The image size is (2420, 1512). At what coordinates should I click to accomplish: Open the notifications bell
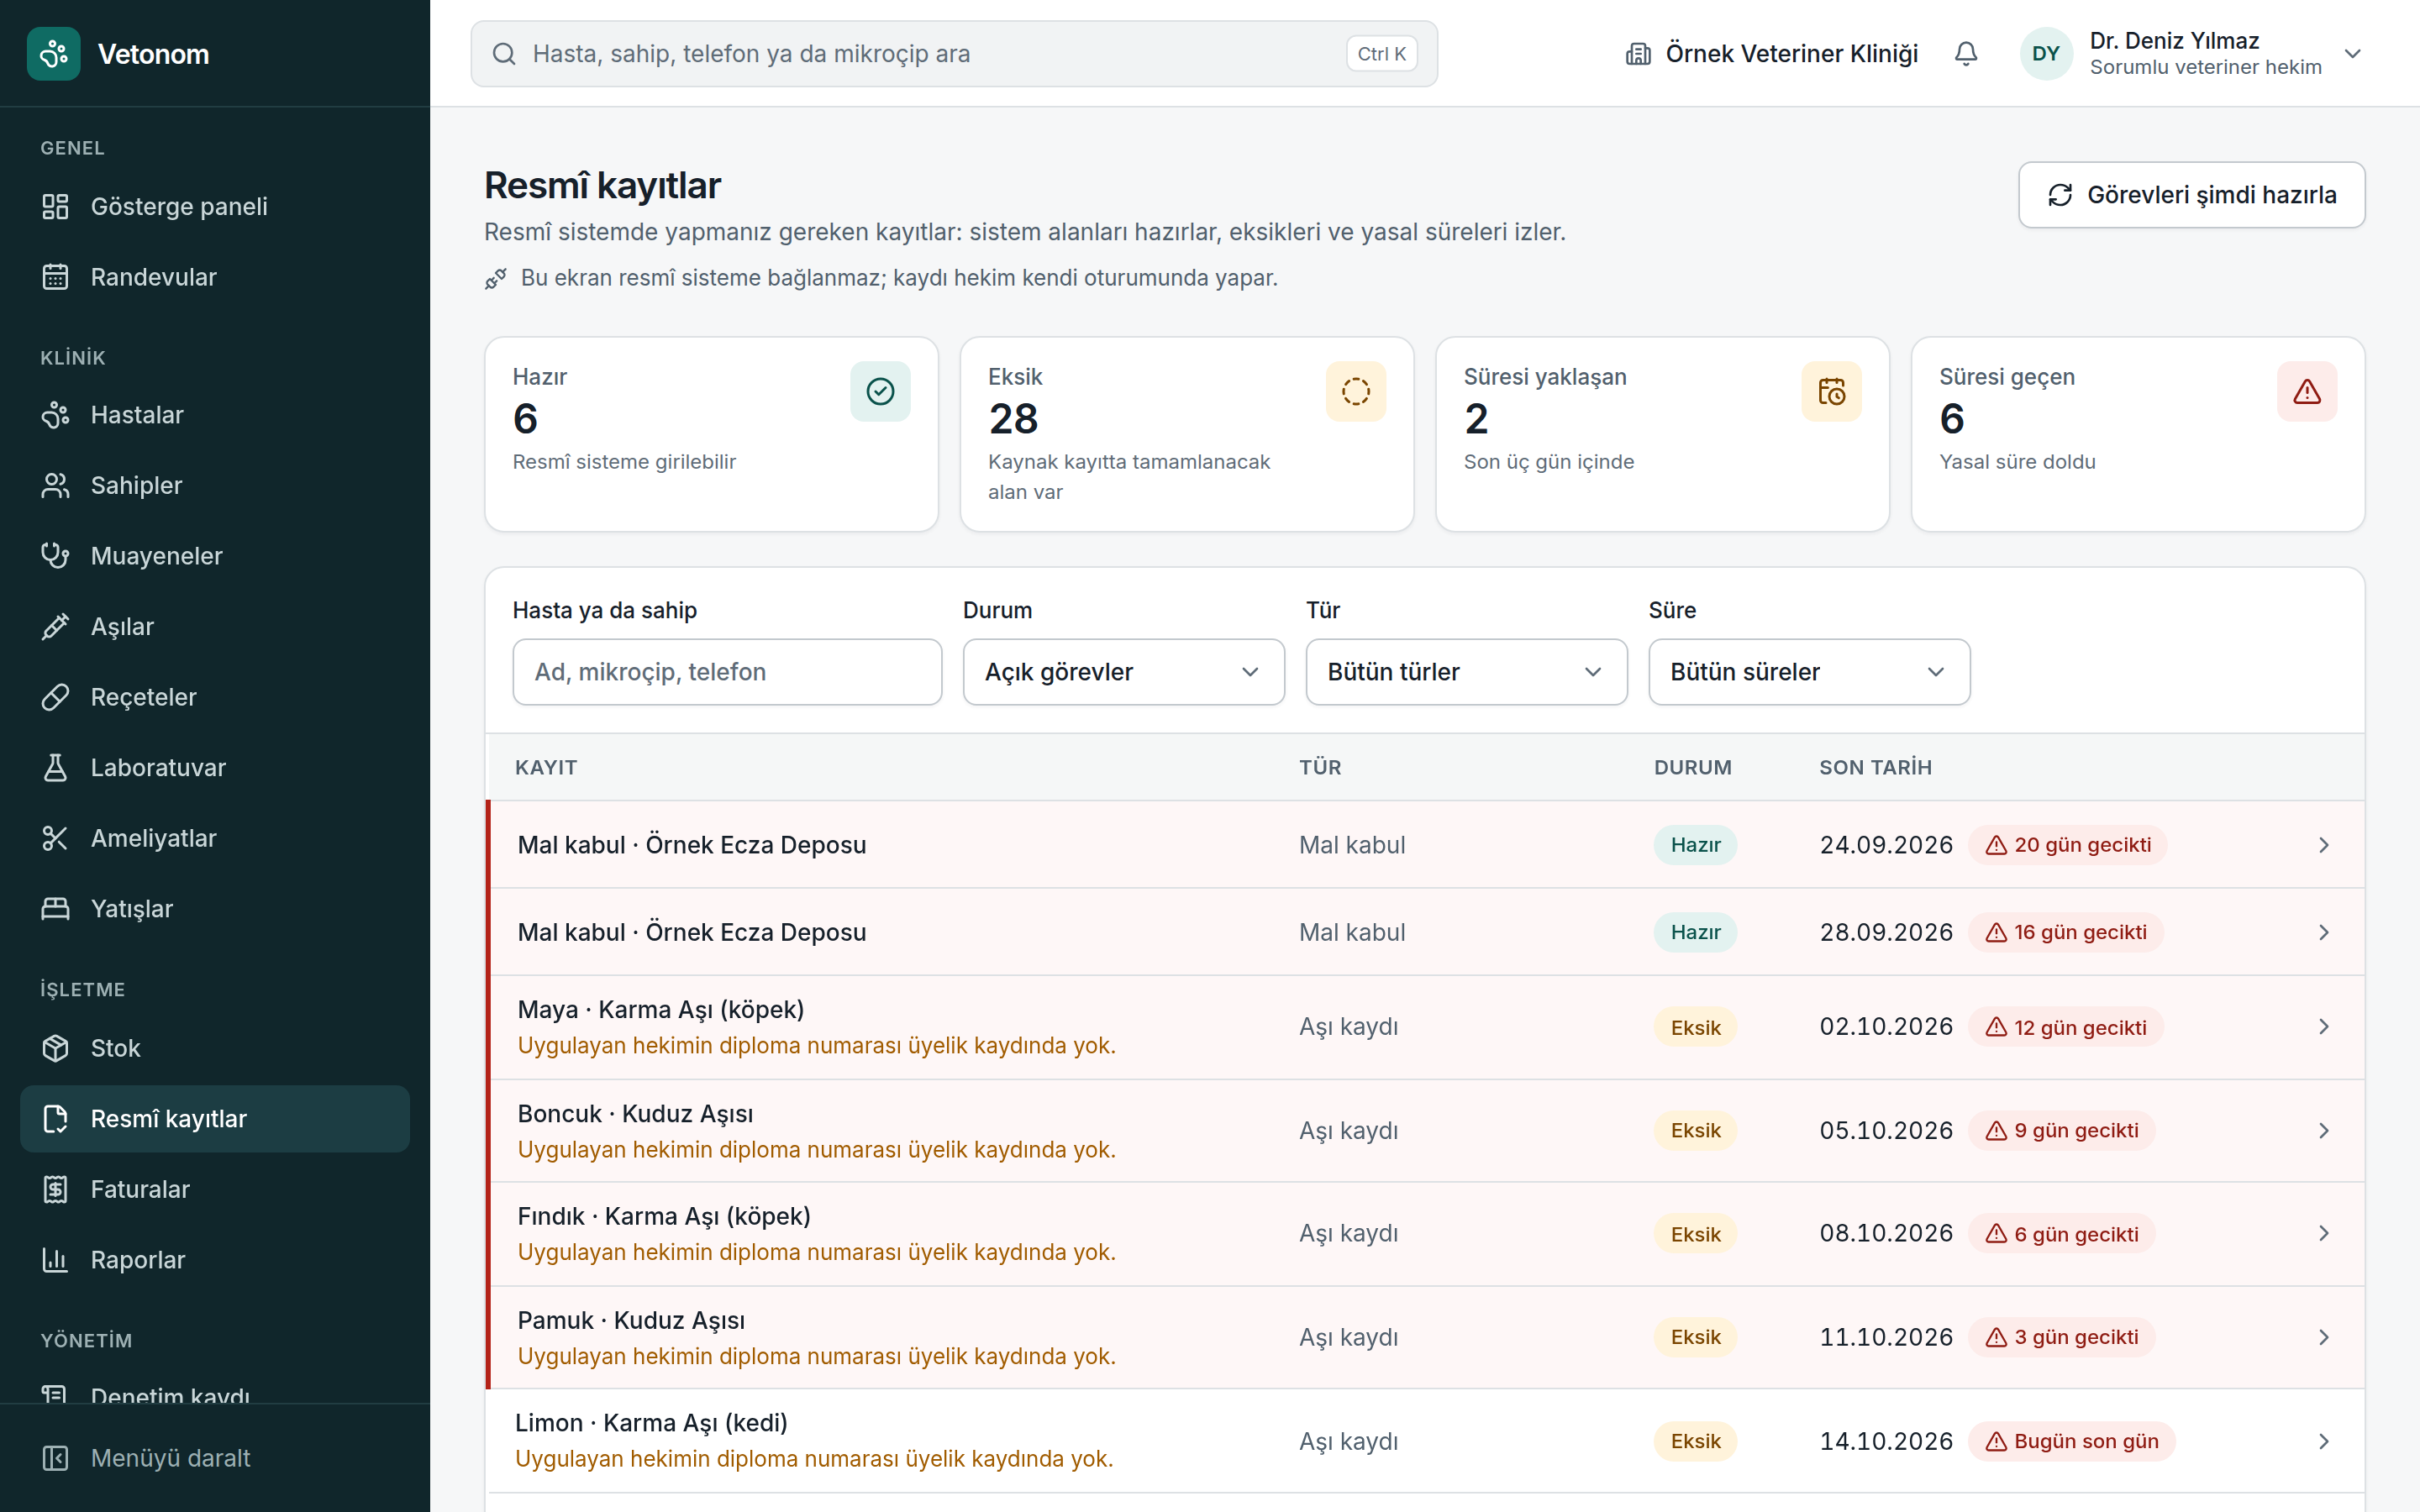1965,54
